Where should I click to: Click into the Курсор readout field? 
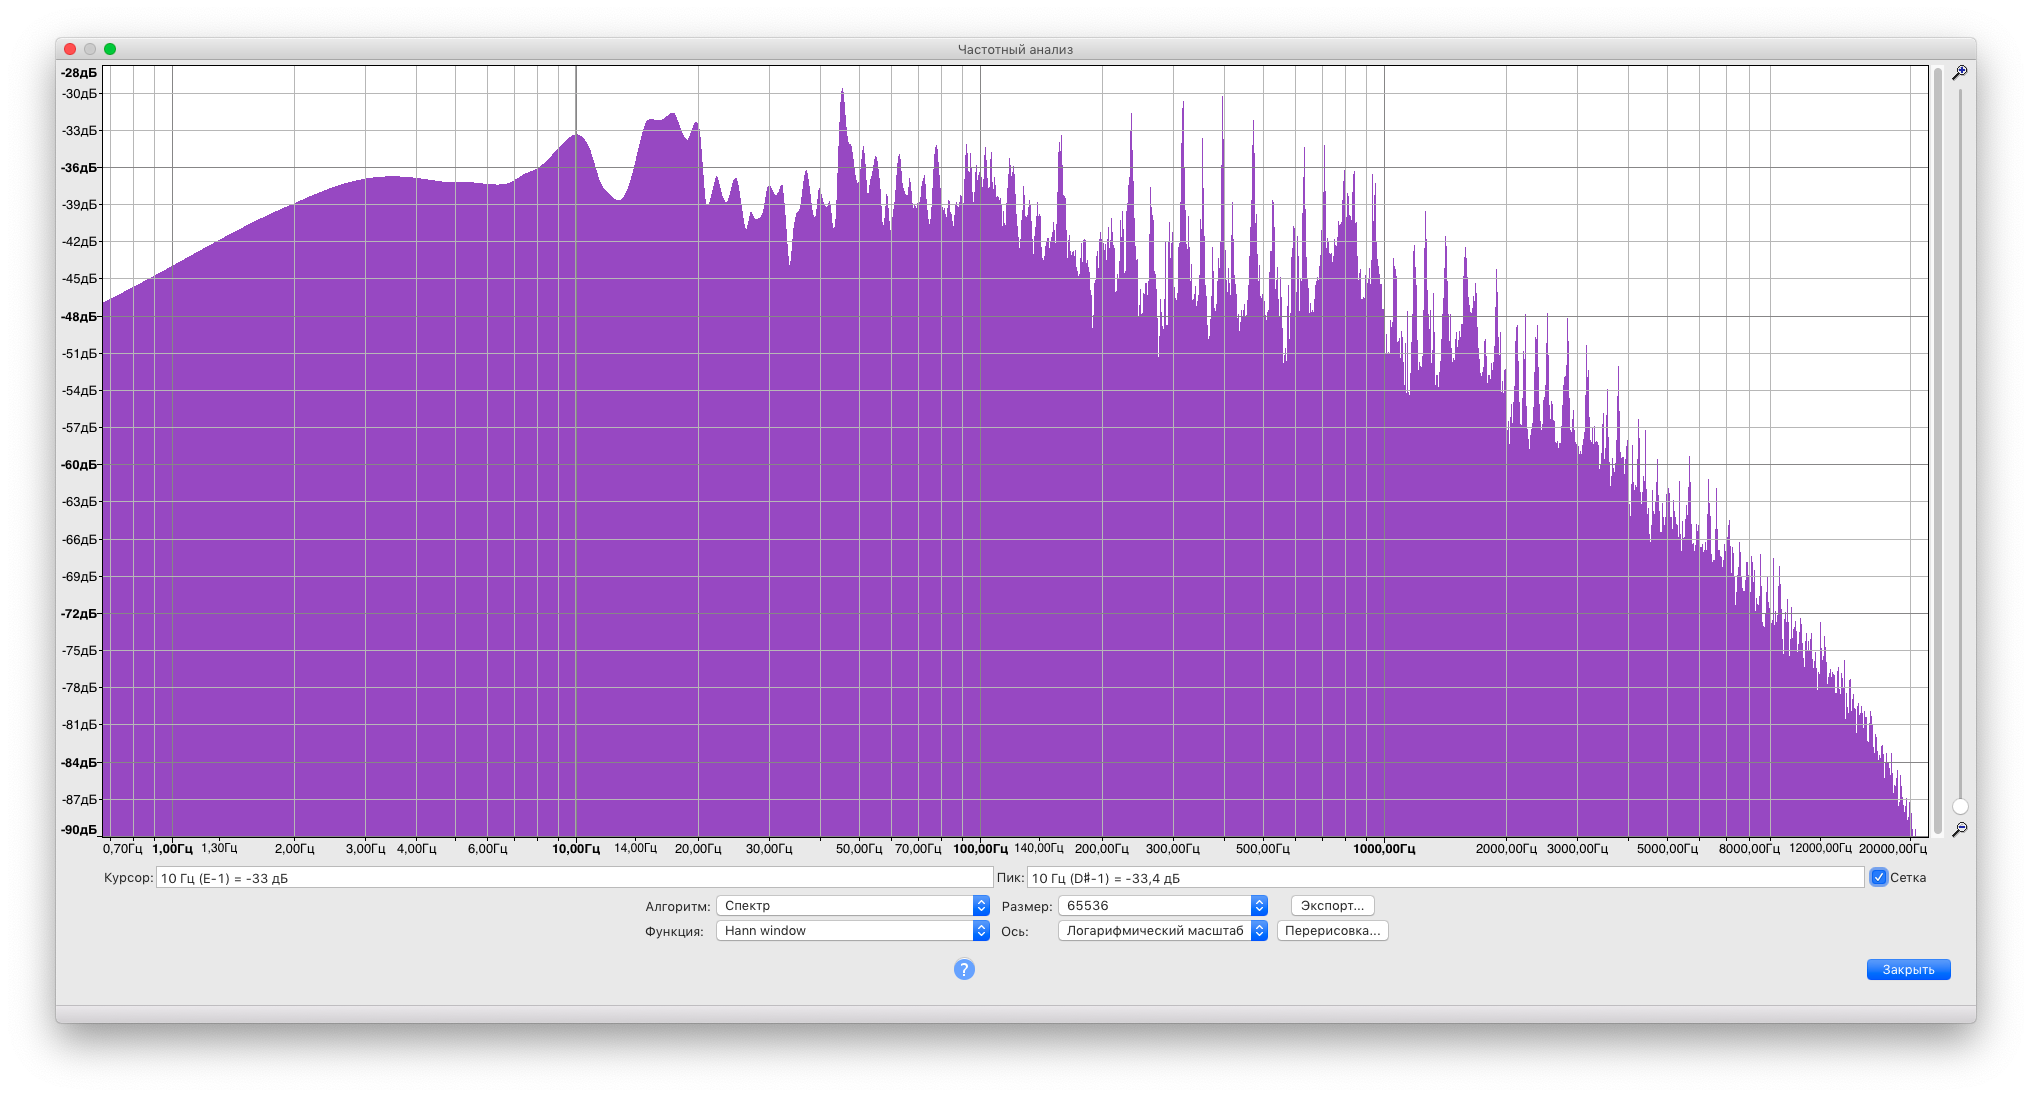point(573,878)
